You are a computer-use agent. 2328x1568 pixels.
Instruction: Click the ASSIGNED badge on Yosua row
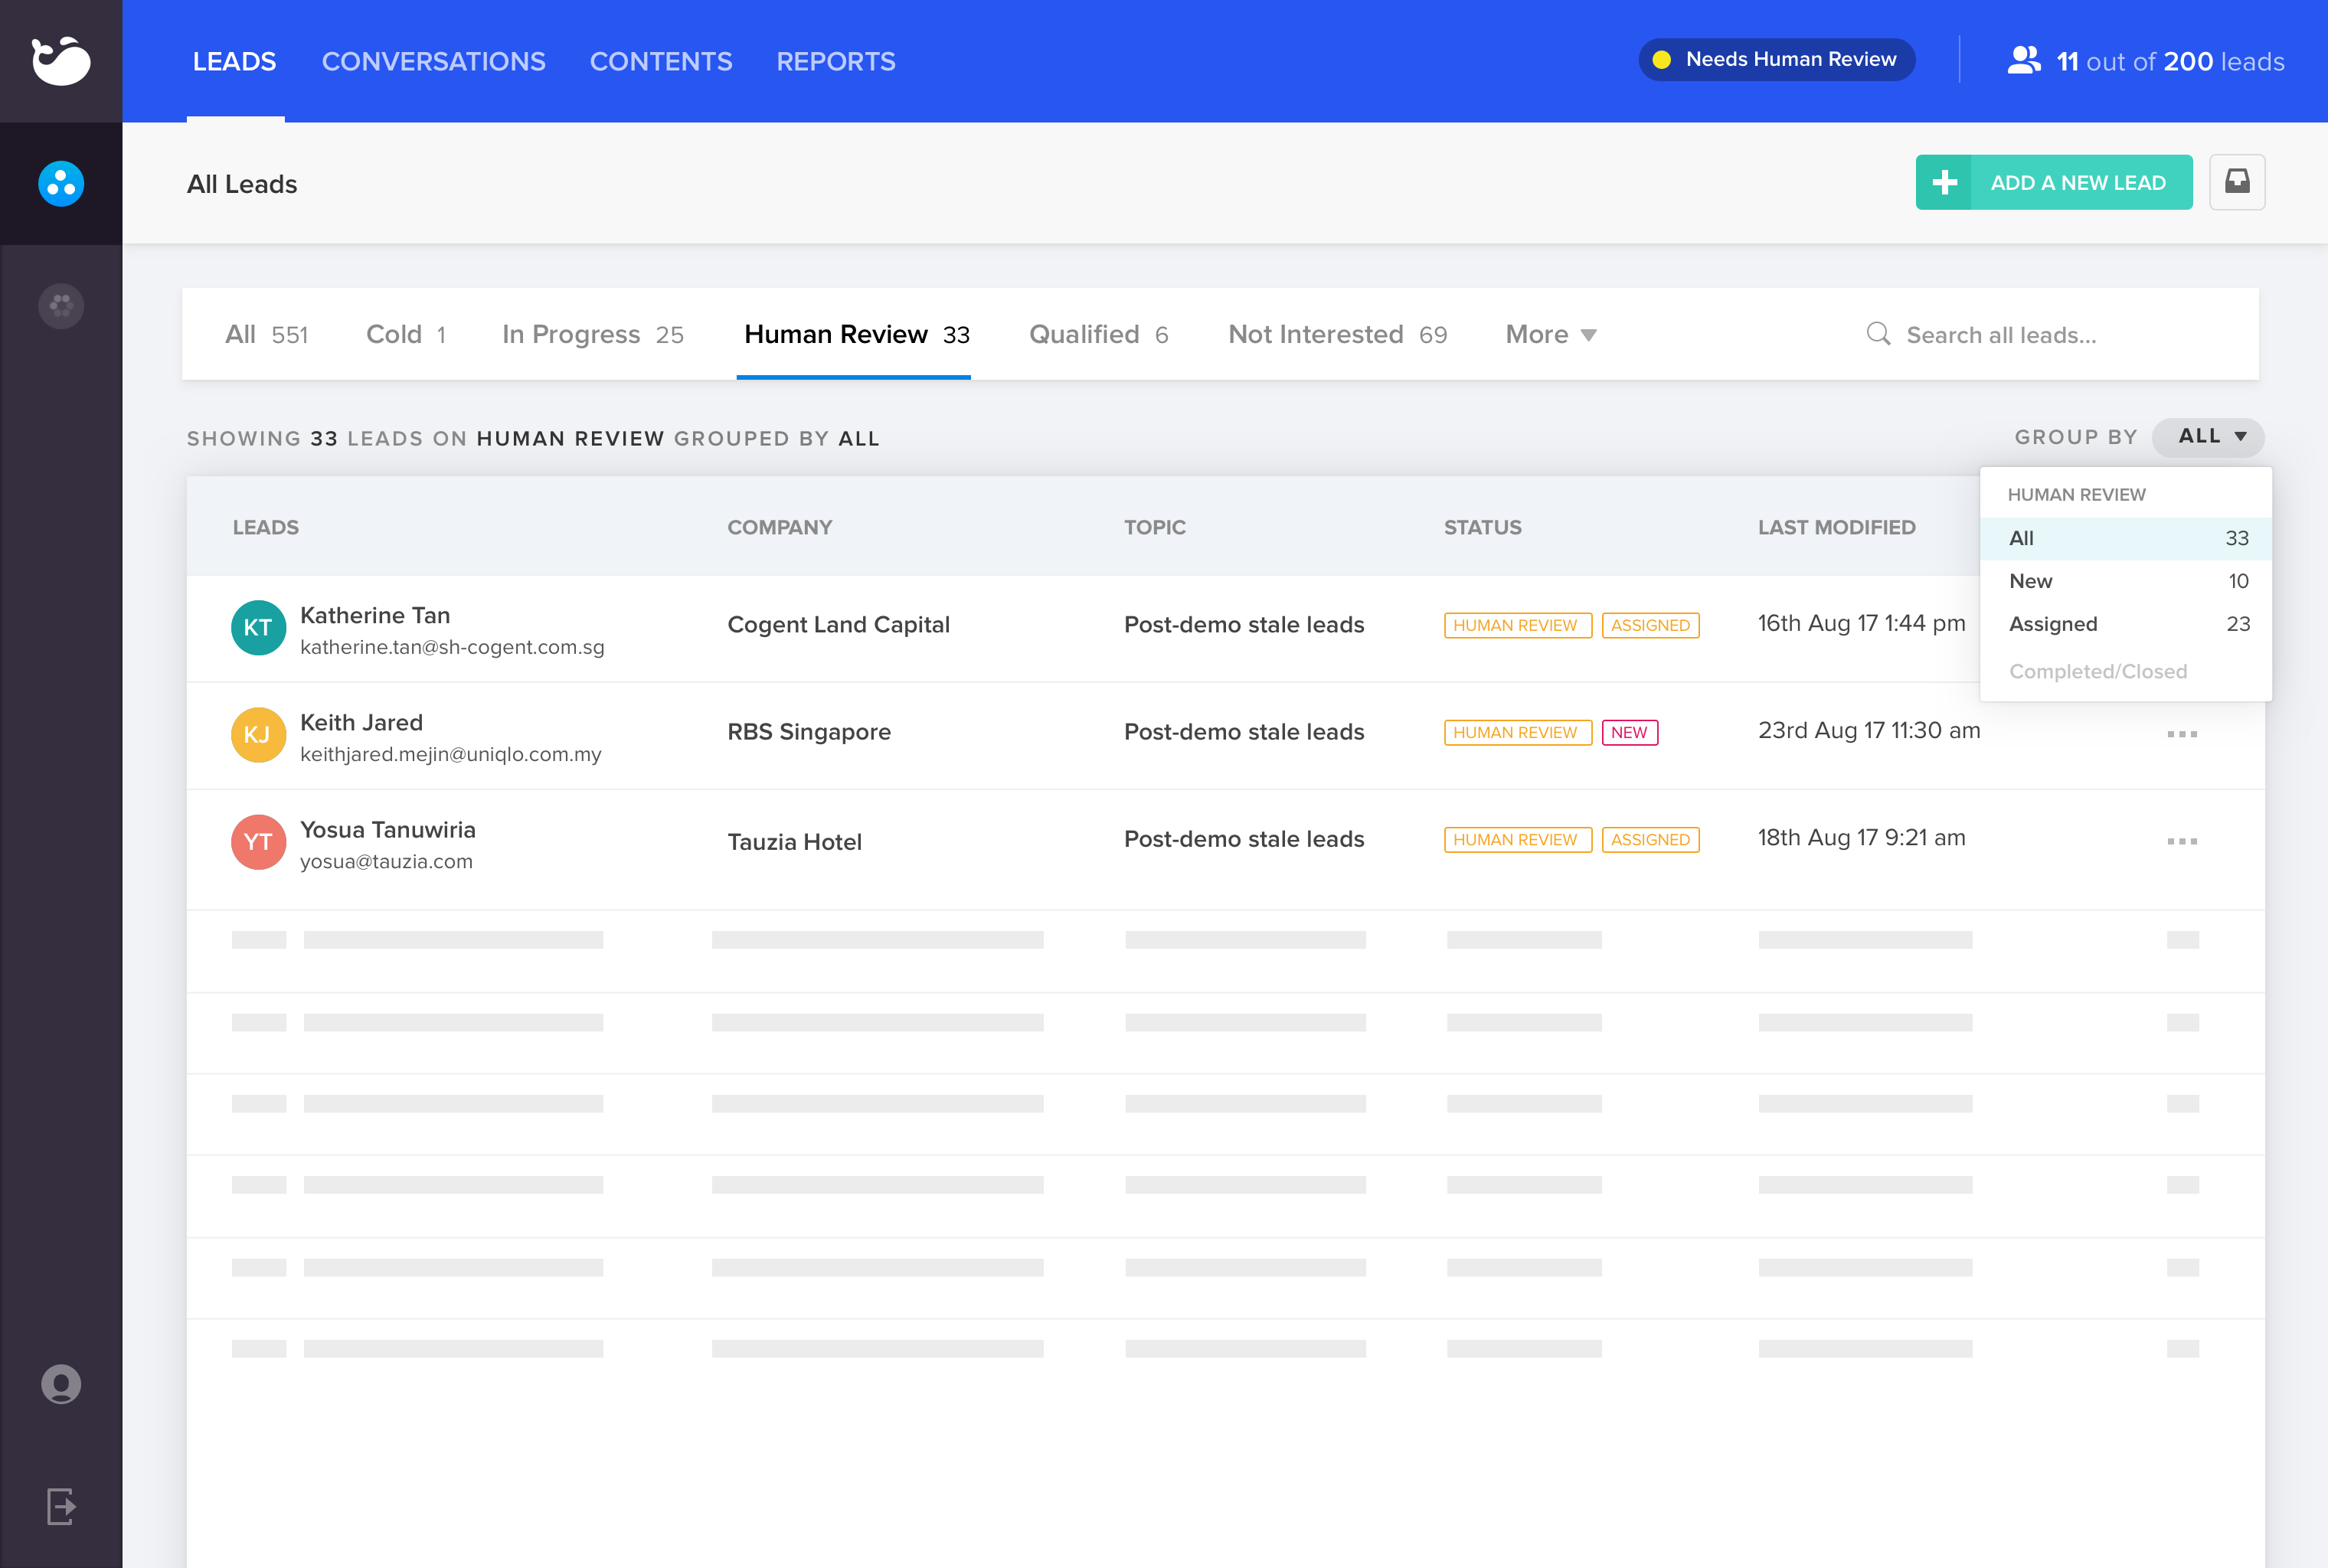click(1650, 840)
